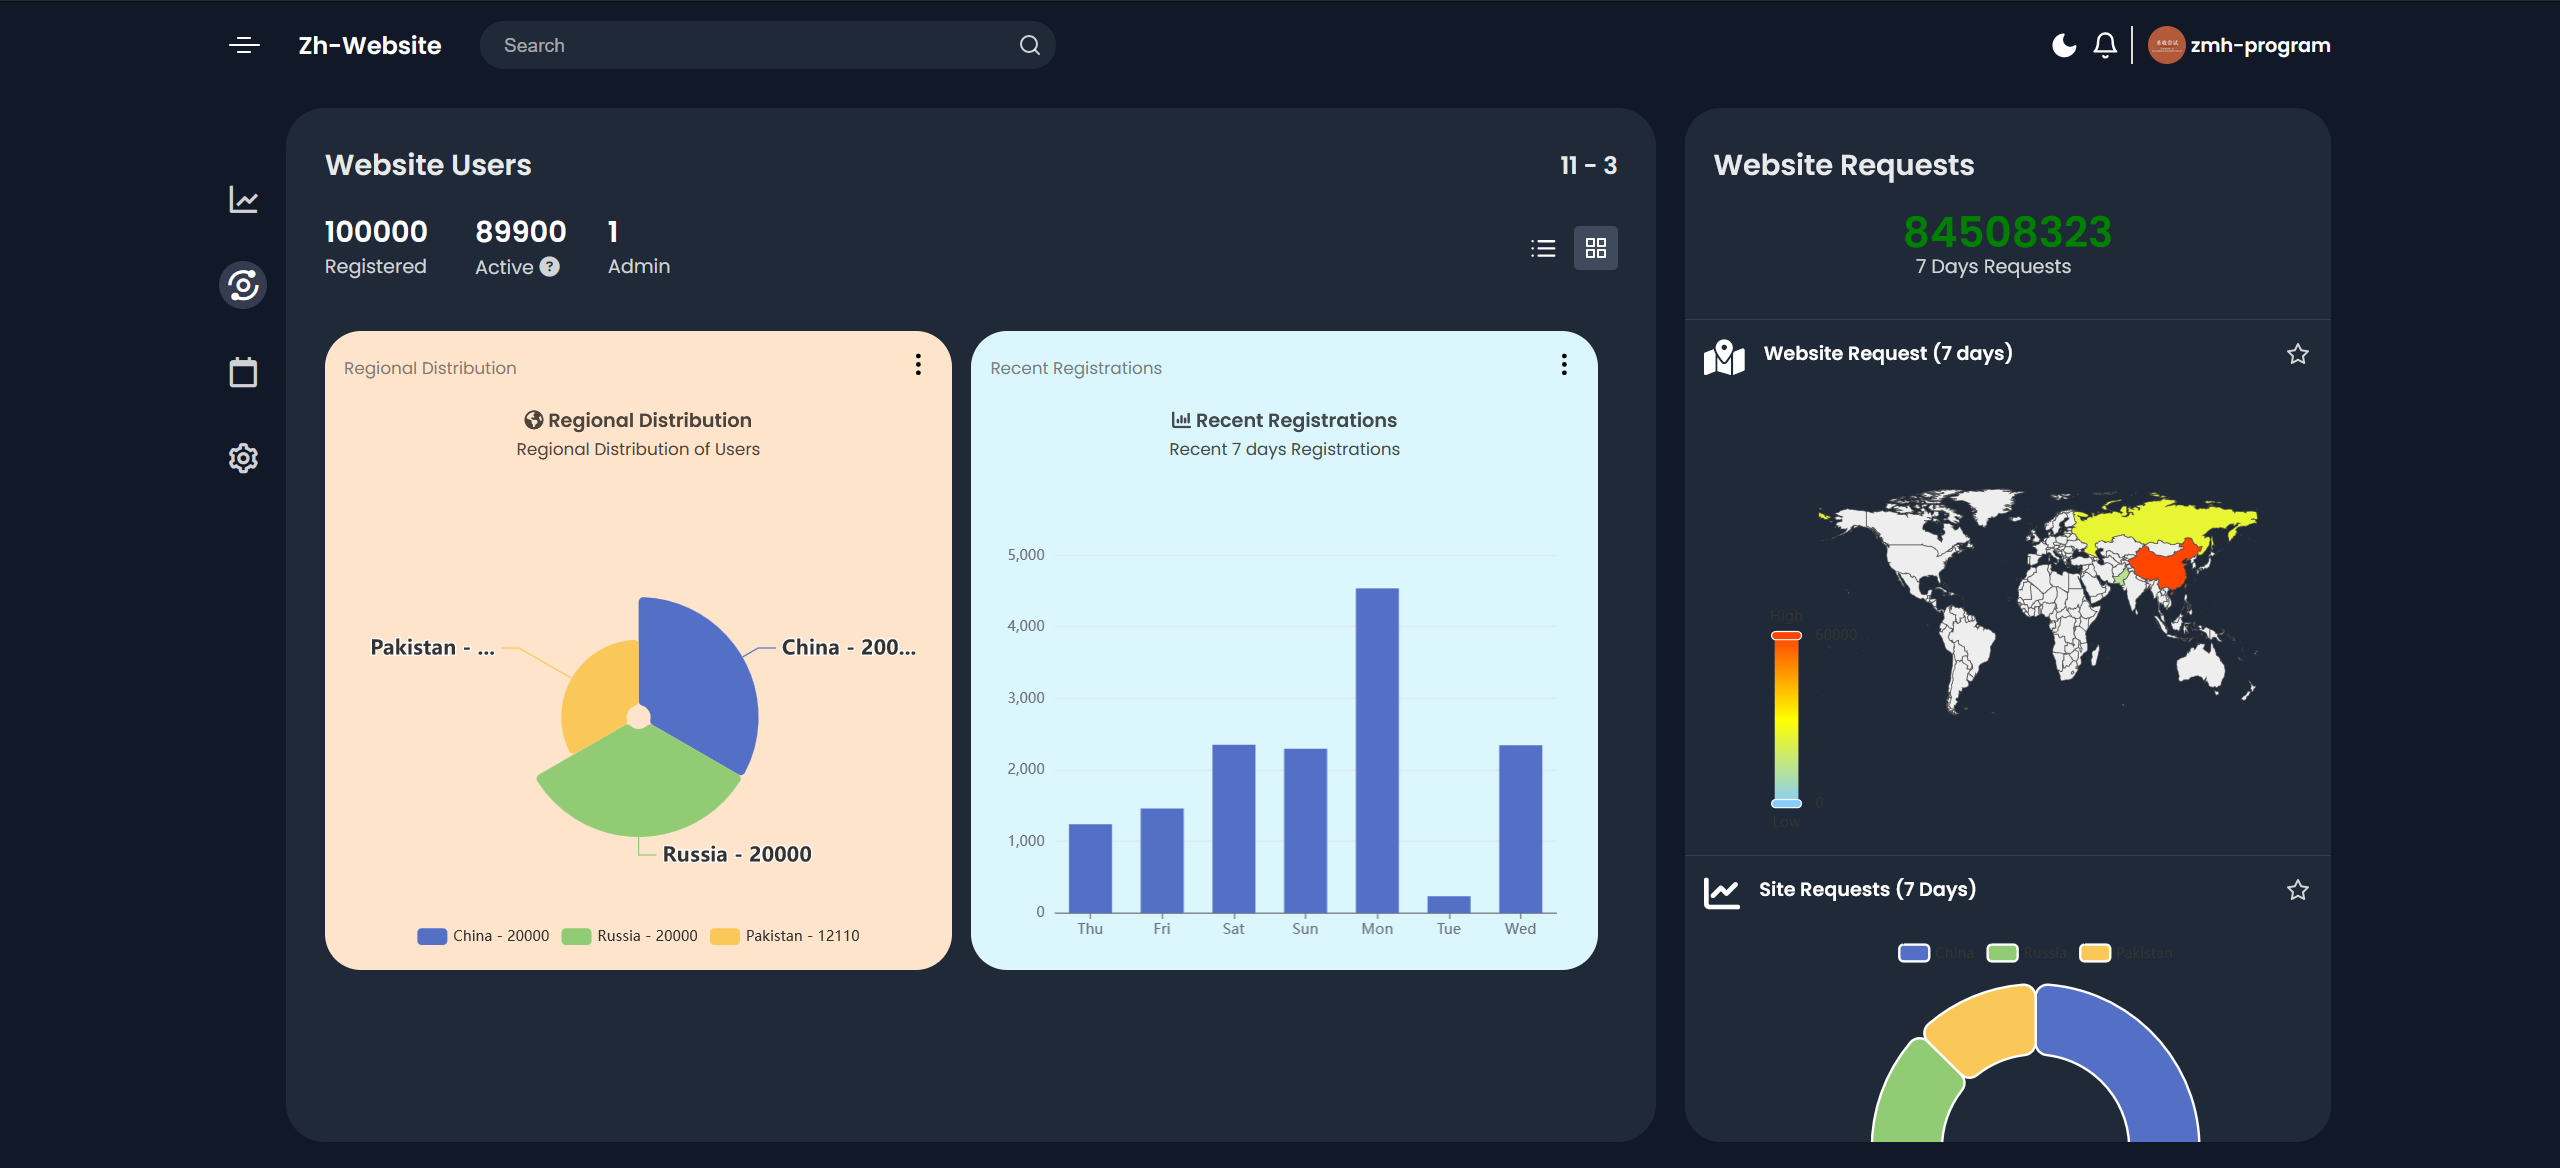Open the analytics chart sidebar icon
Image resolution: width=2560 pixels, height=1168 pixels.
pyautogui.click(x=244, y=200)
